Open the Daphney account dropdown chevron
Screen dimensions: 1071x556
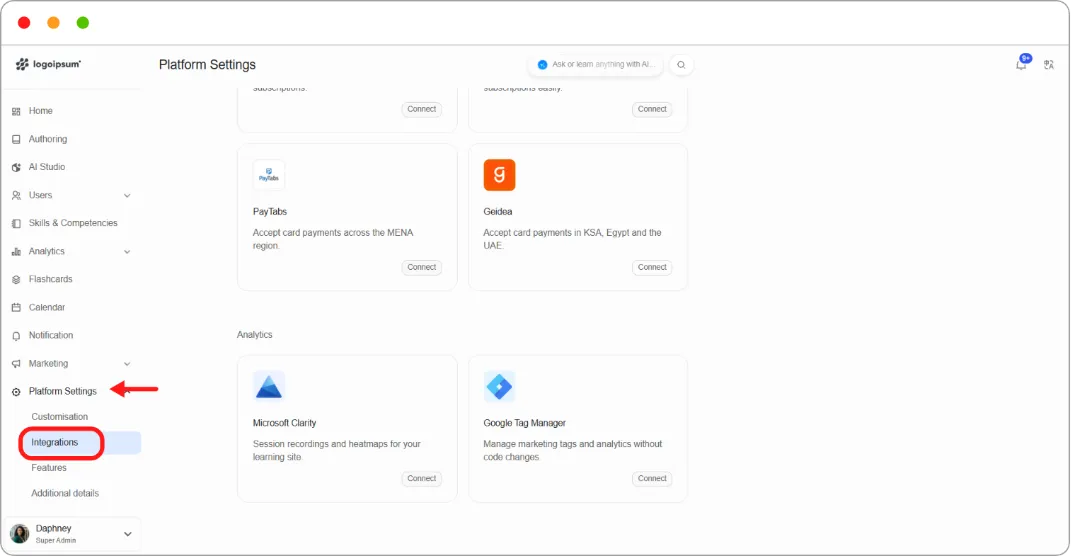tap(128, 534)
